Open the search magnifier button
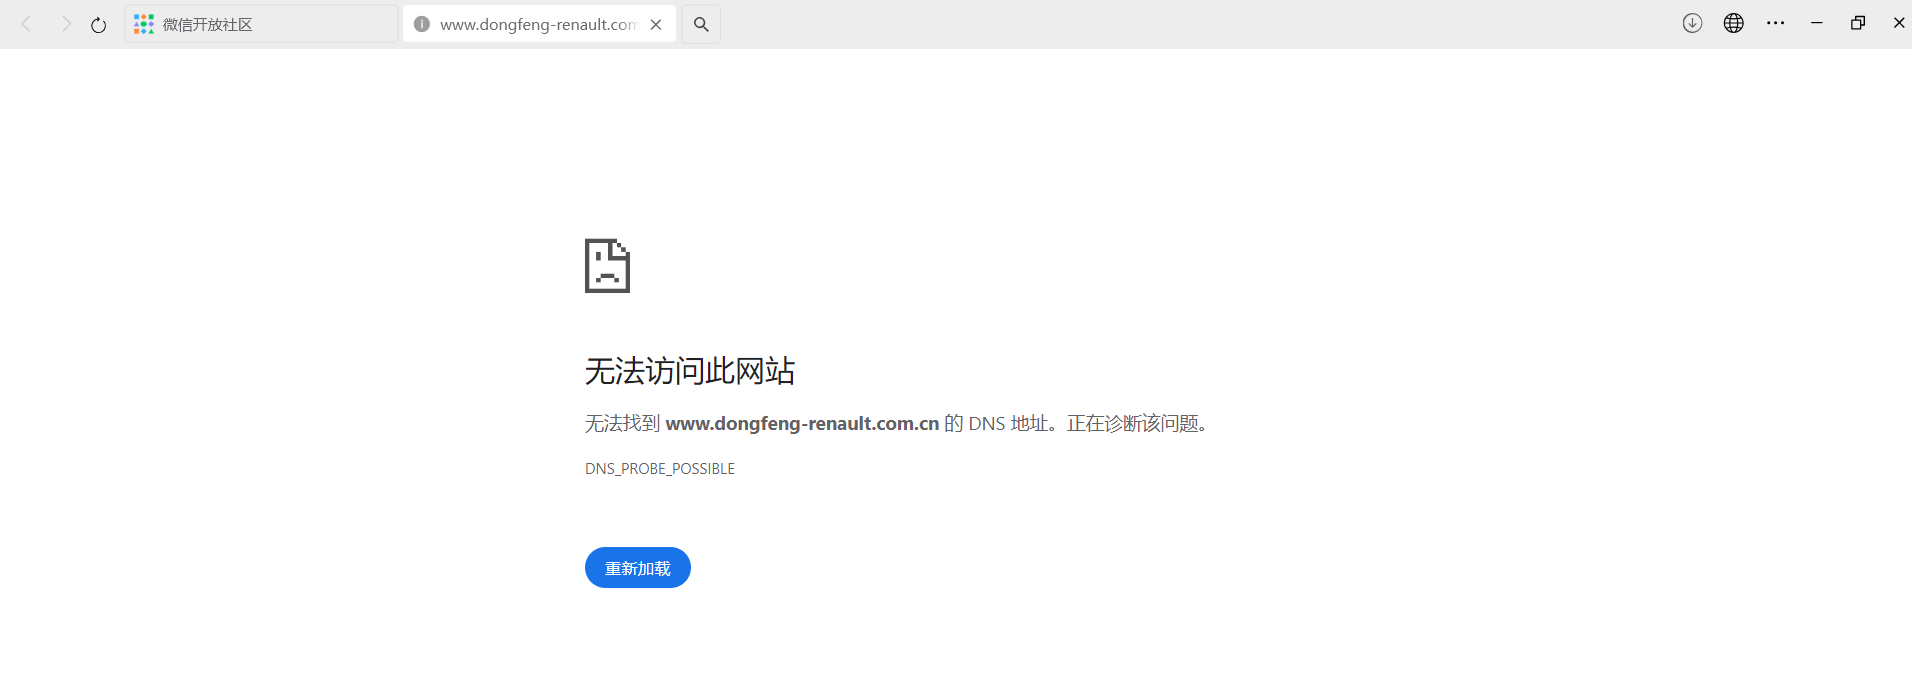Image resolution: width=1912 pixels, height=700 pixels. pyautogui.click(x=701, y=24)
